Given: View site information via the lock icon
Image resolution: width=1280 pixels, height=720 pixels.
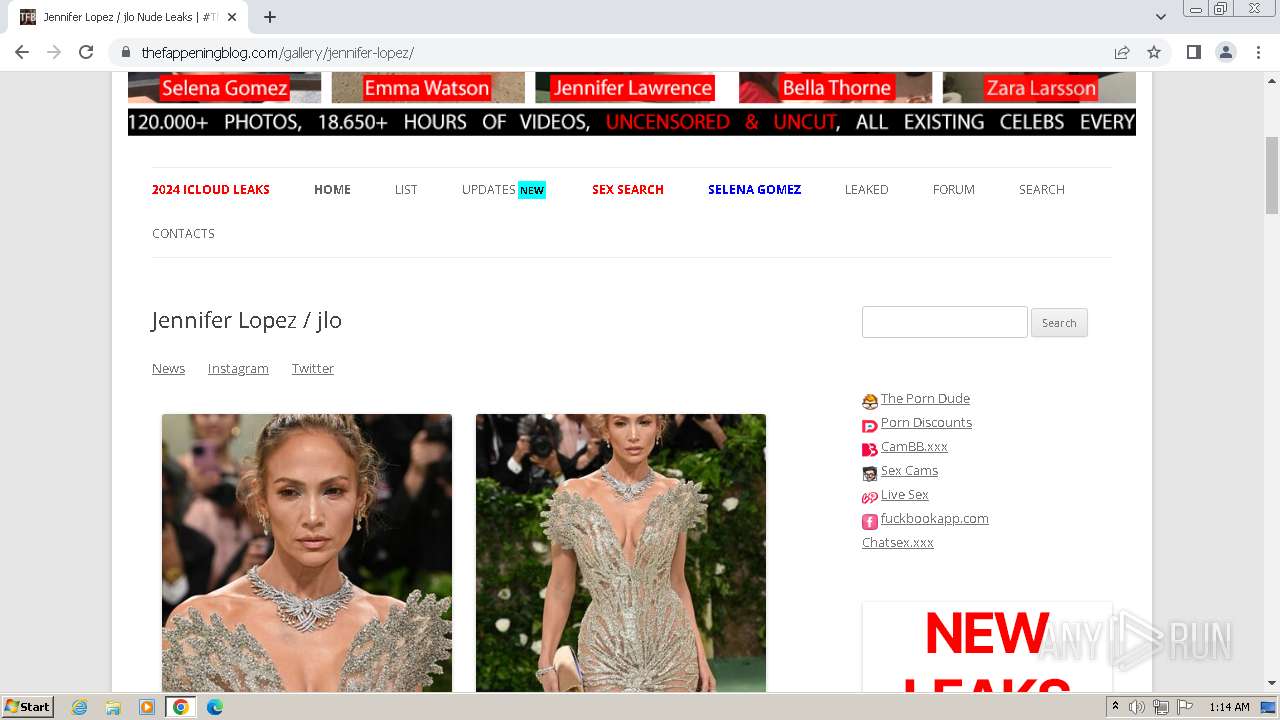Looking at the screenshot, I should [x=126, y=52].
